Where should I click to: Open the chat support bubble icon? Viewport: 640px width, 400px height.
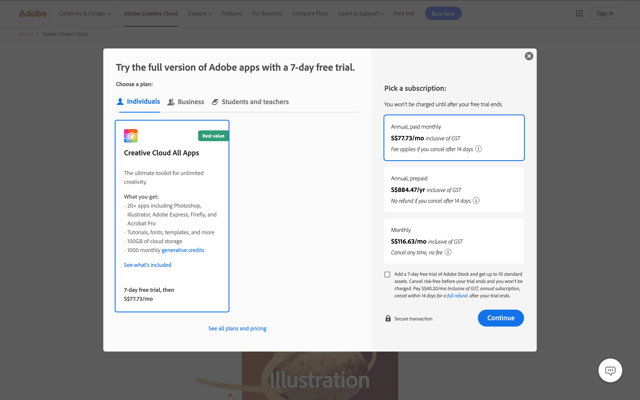(x=610, y=371)
